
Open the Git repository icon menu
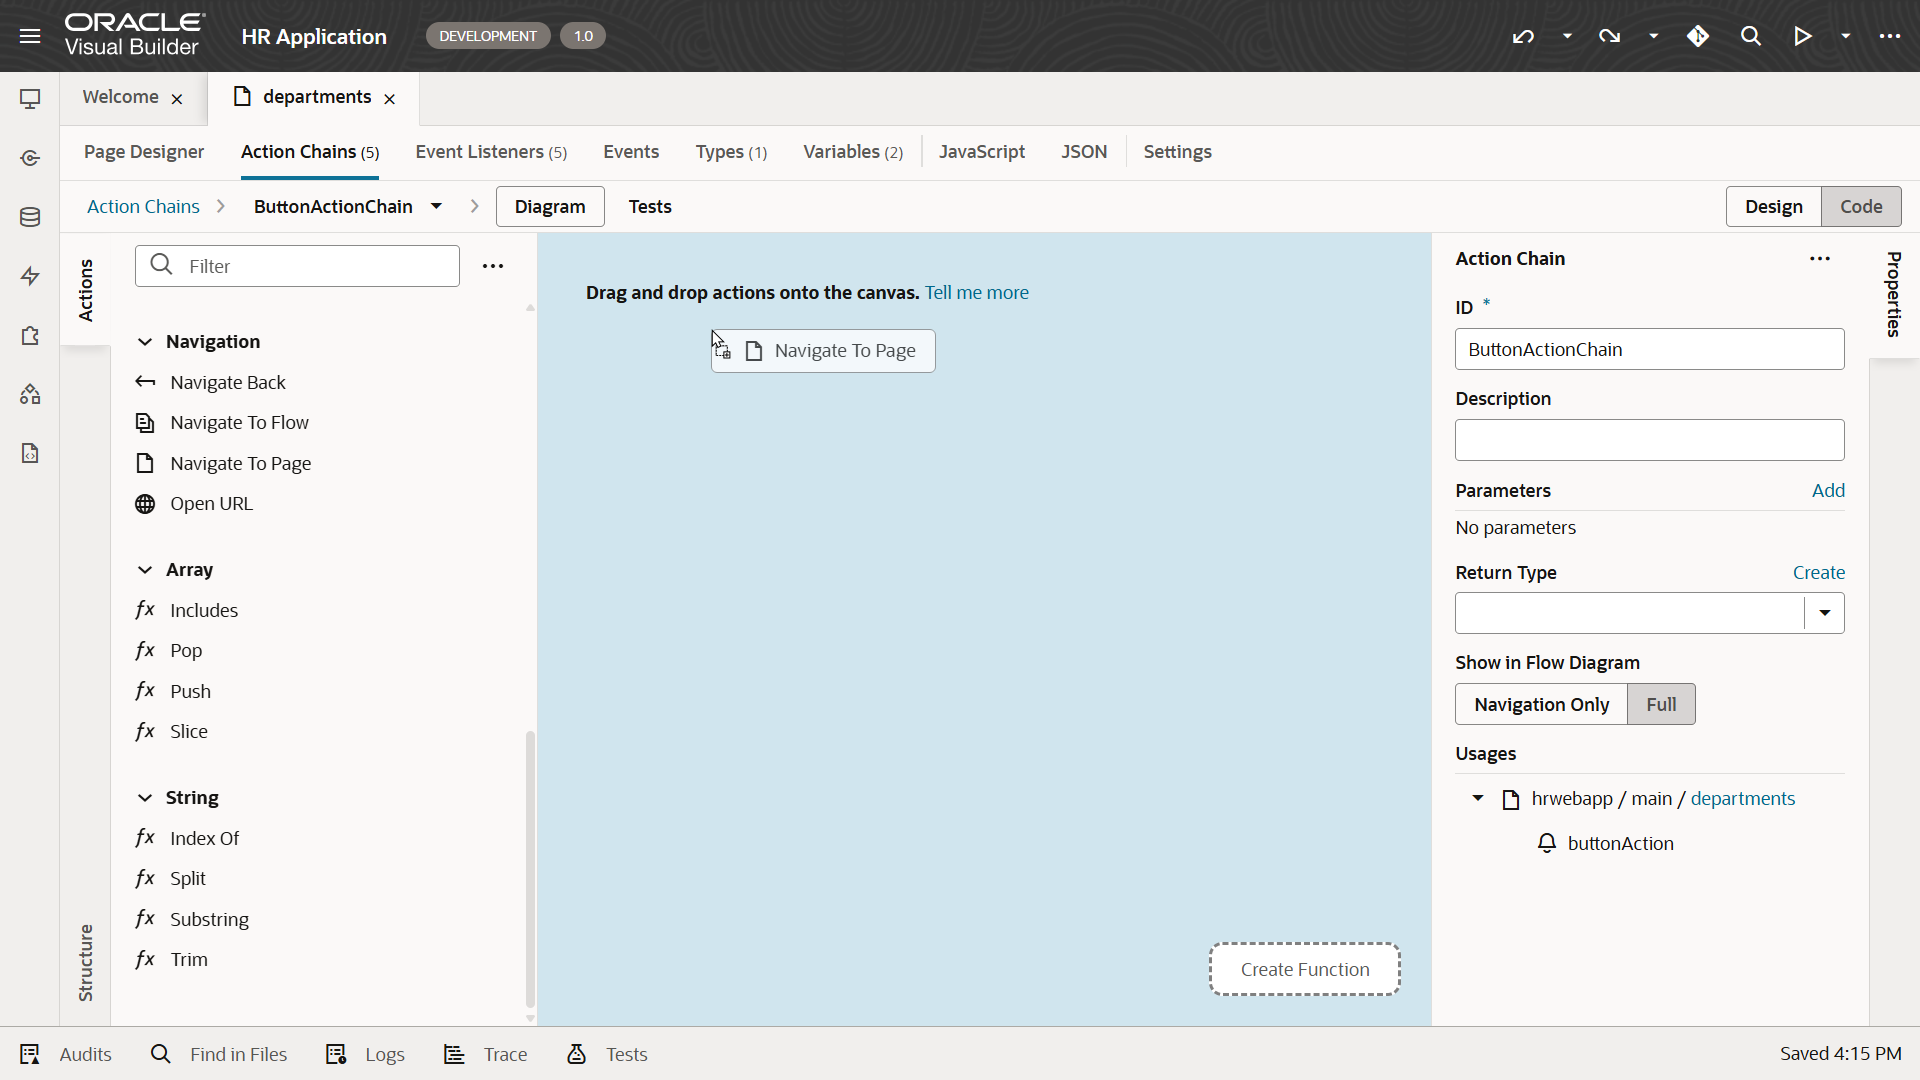click(1698, 36)
